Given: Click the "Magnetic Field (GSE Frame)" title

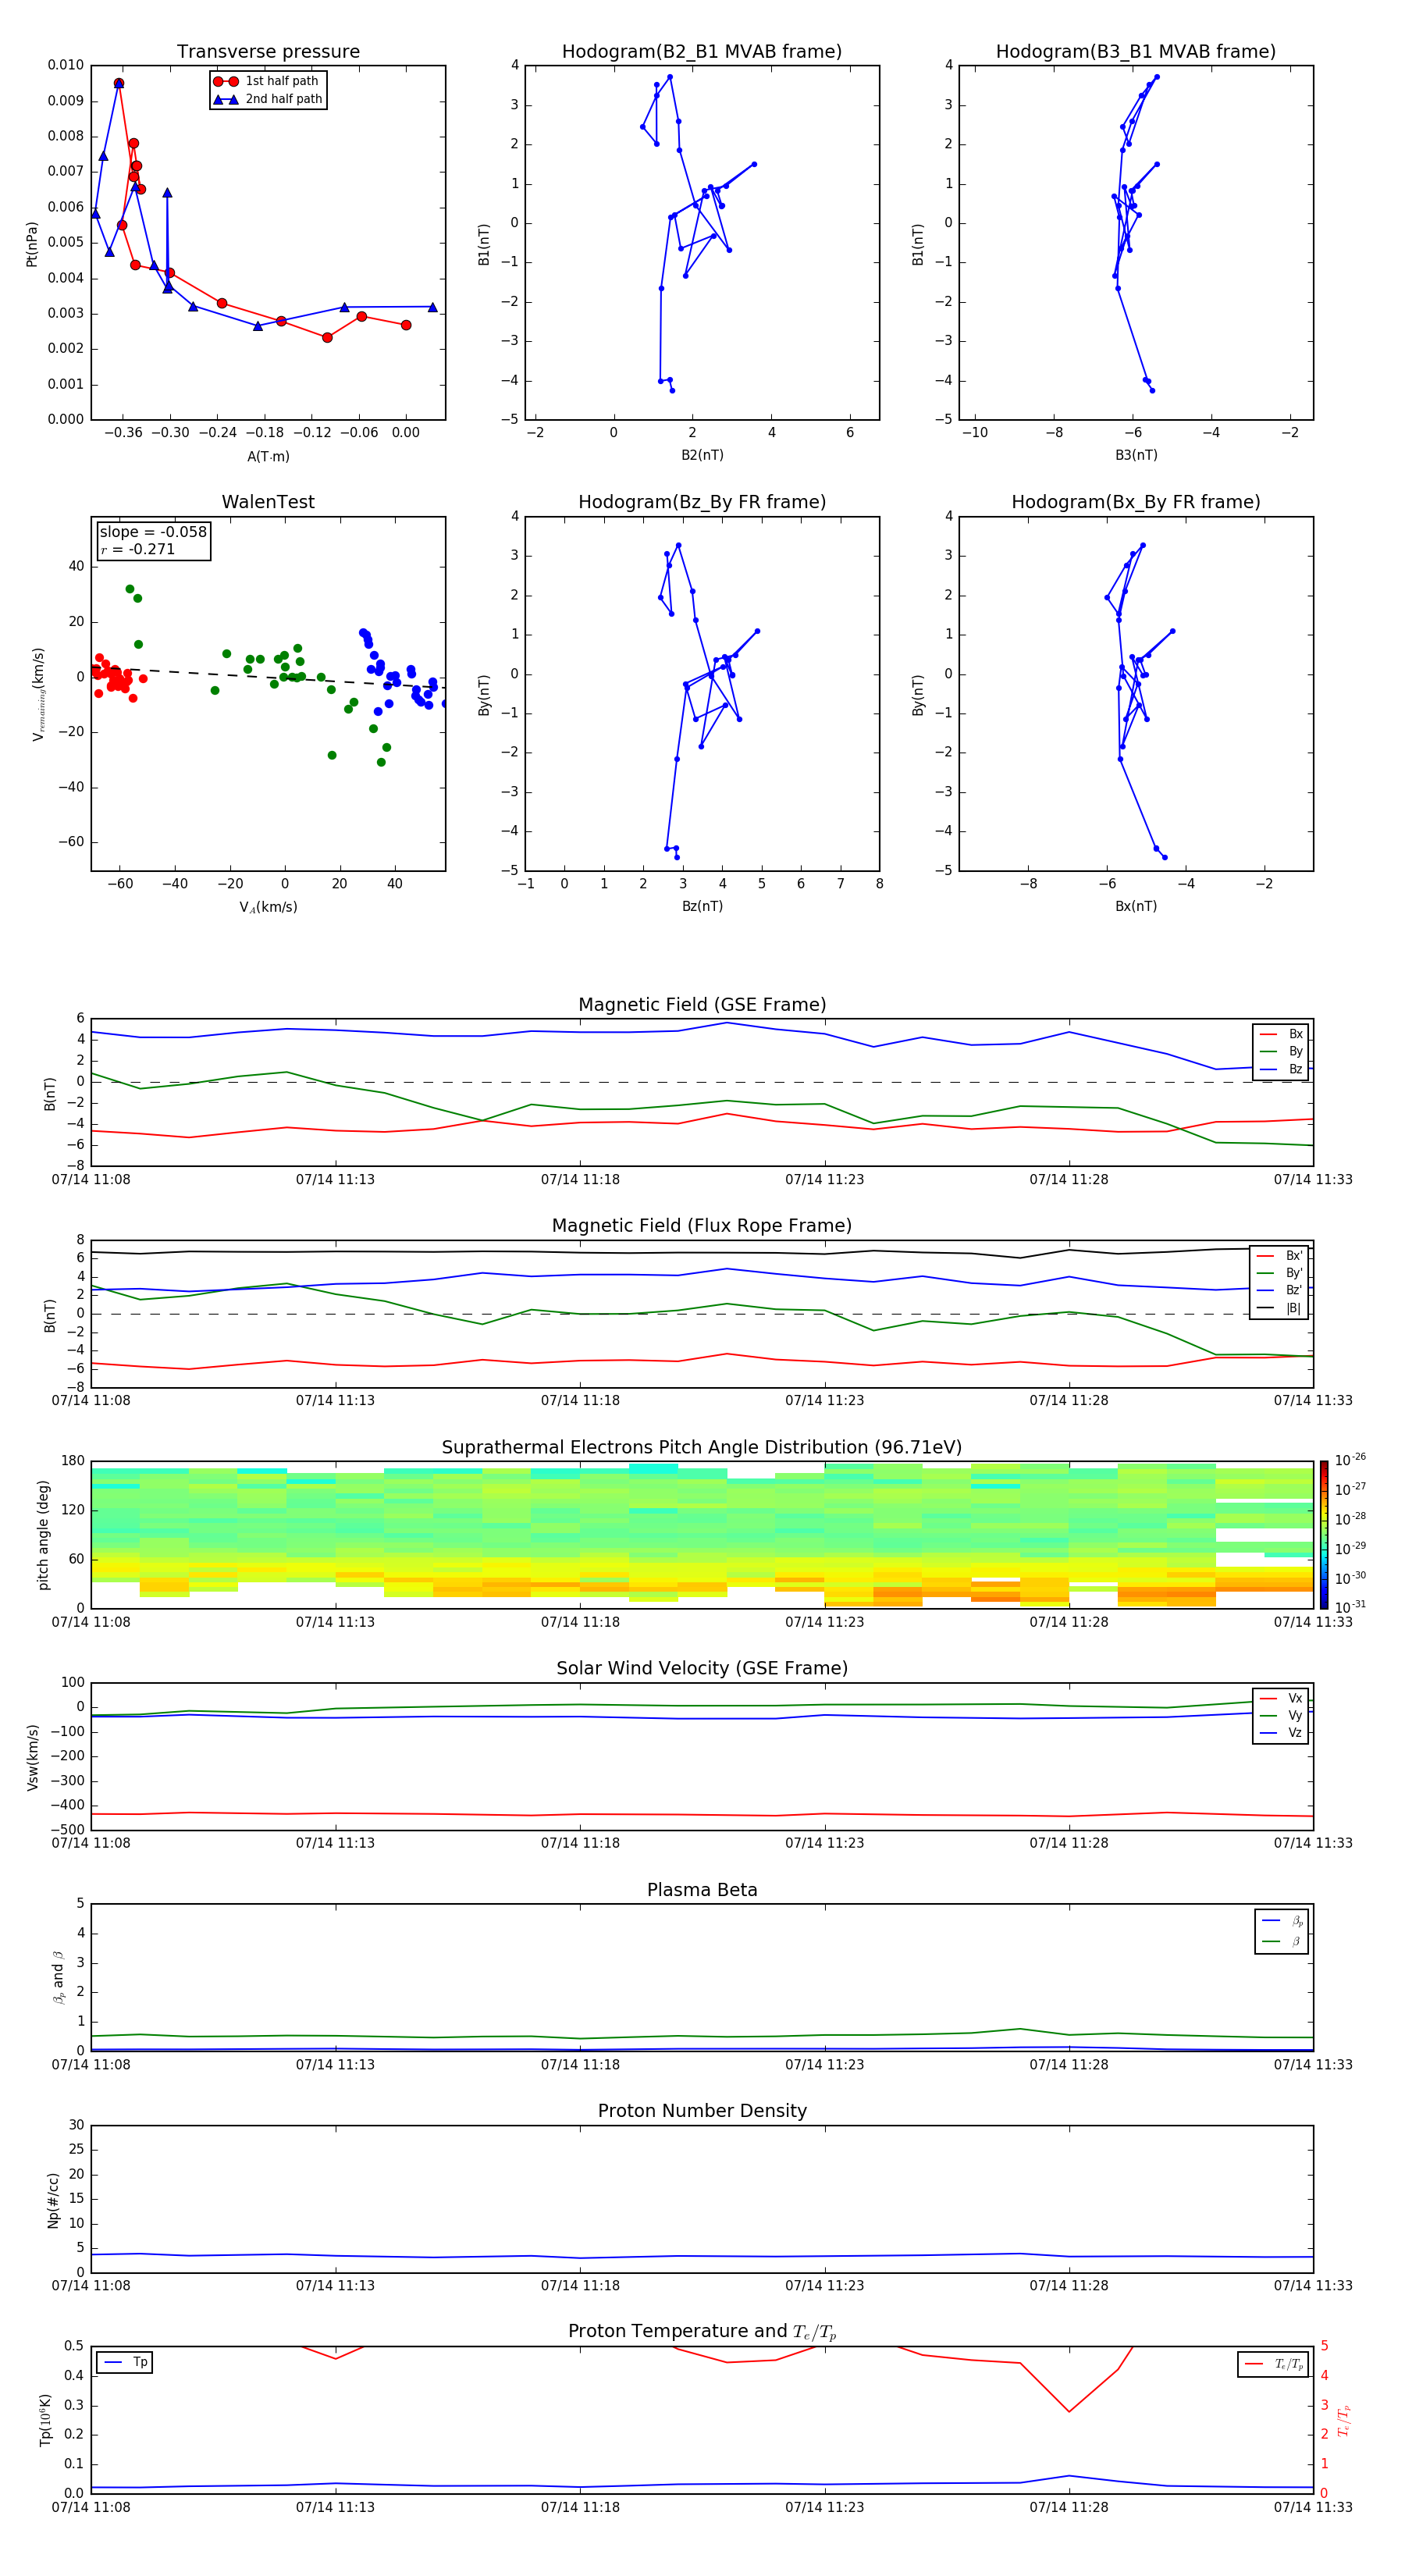Looking at the screenshot, I should 702,1005.
